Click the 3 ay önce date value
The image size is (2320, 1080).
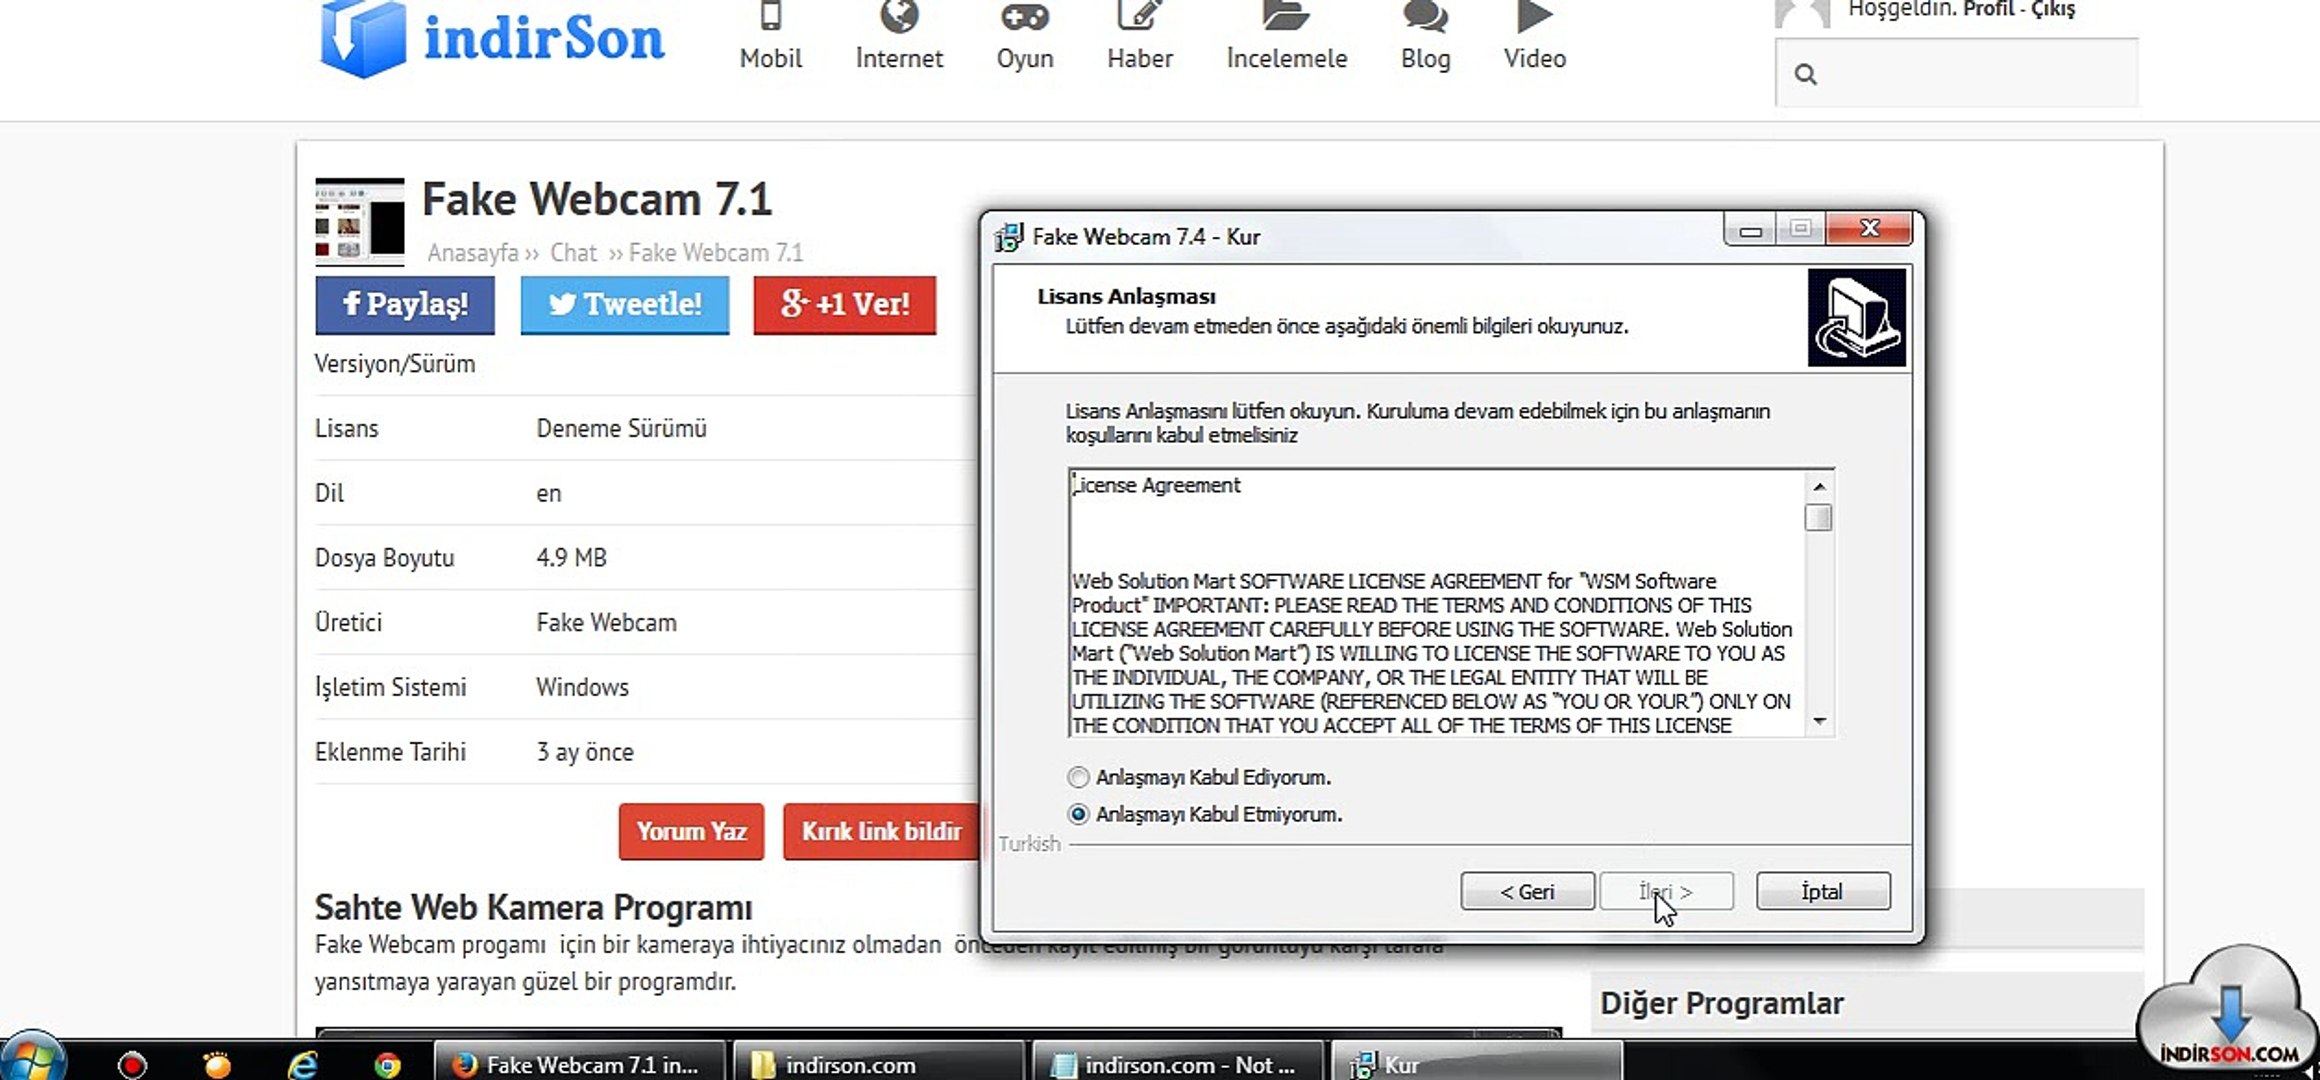(585, 752)
